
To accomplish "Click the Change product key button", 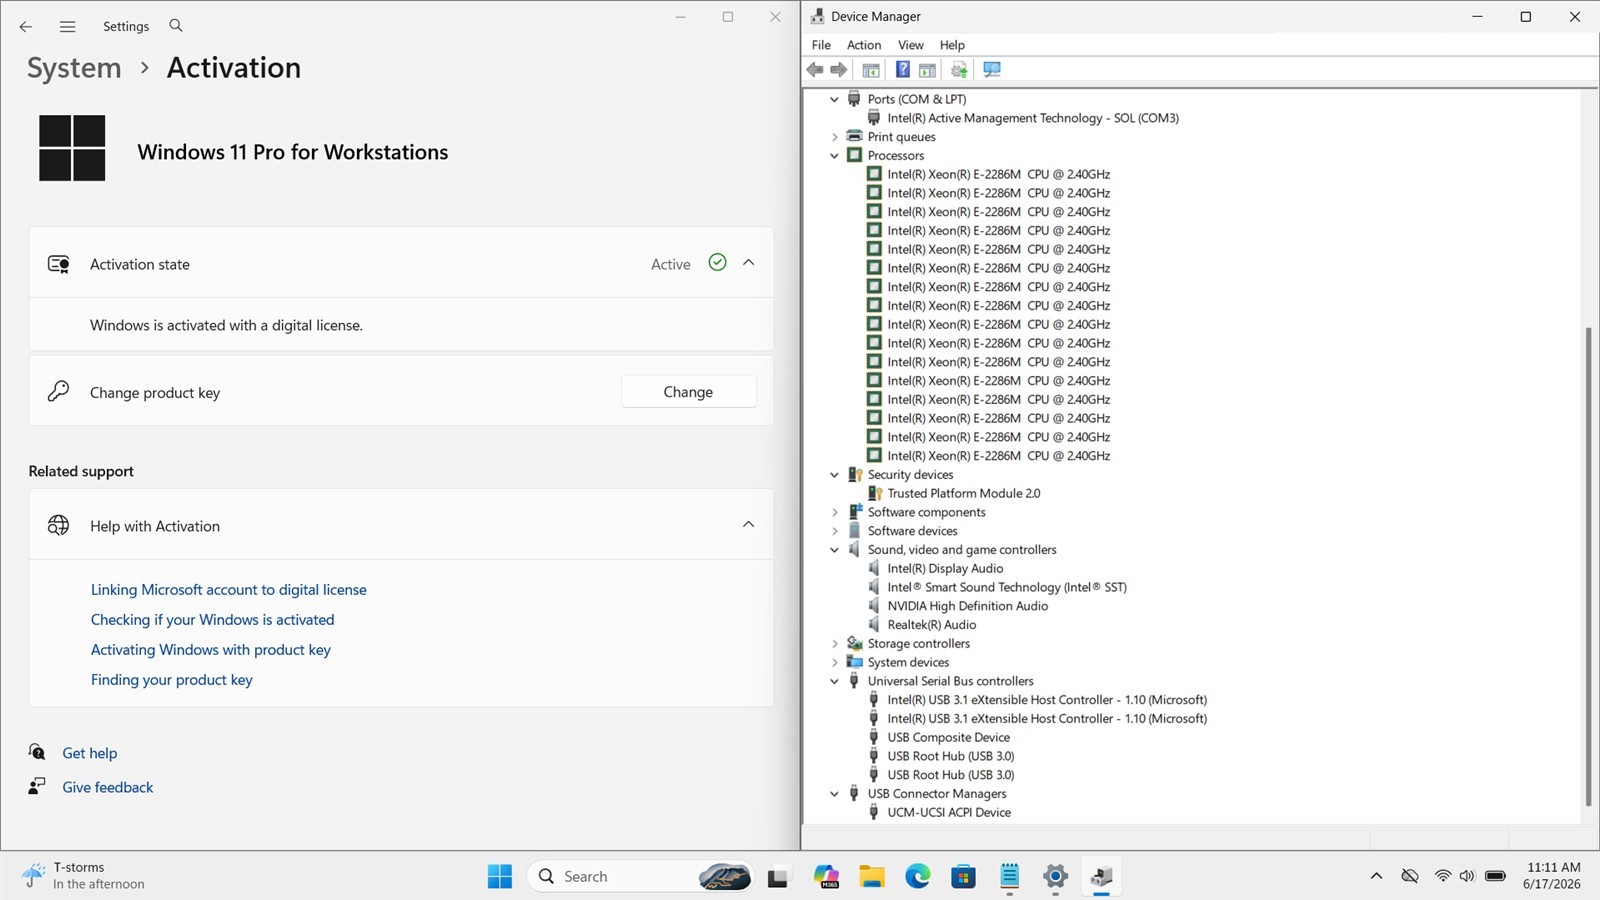I will pos(688,392).
